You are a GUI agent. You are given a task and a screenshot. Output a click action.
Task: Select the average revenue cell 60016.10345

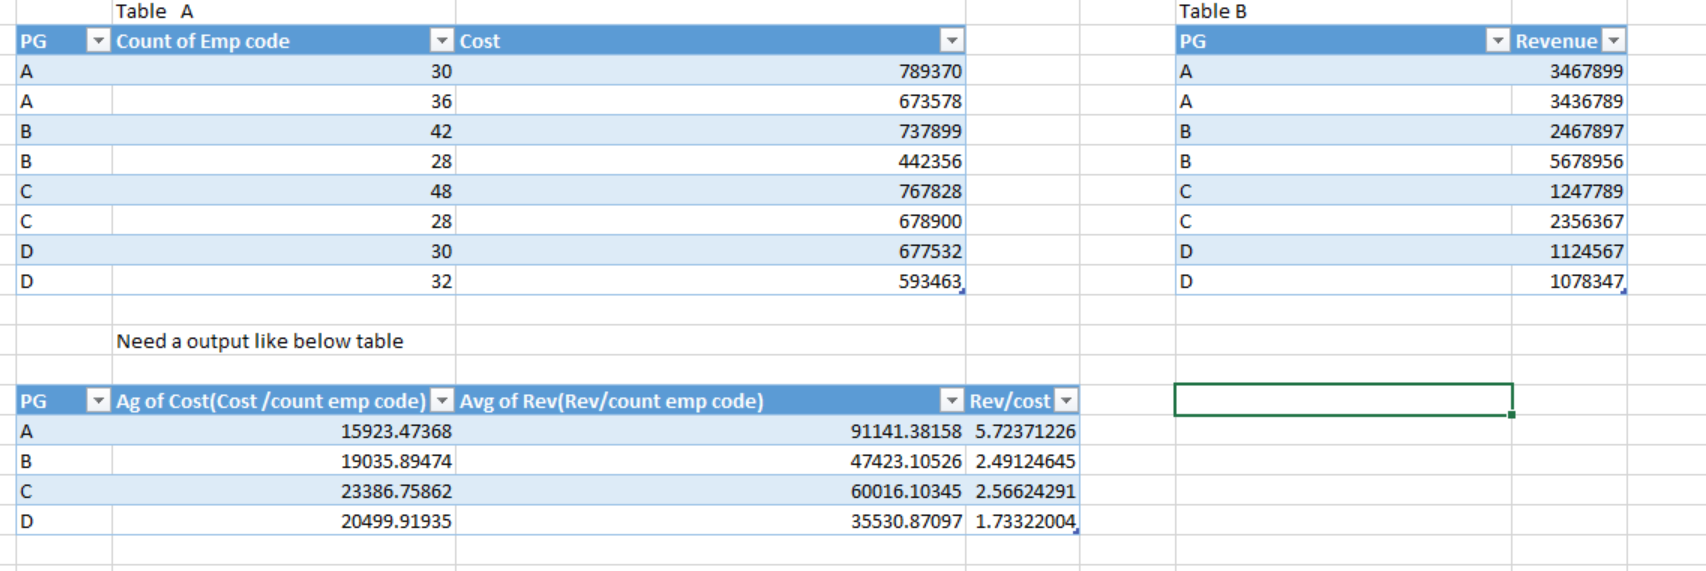pos(711,491)
